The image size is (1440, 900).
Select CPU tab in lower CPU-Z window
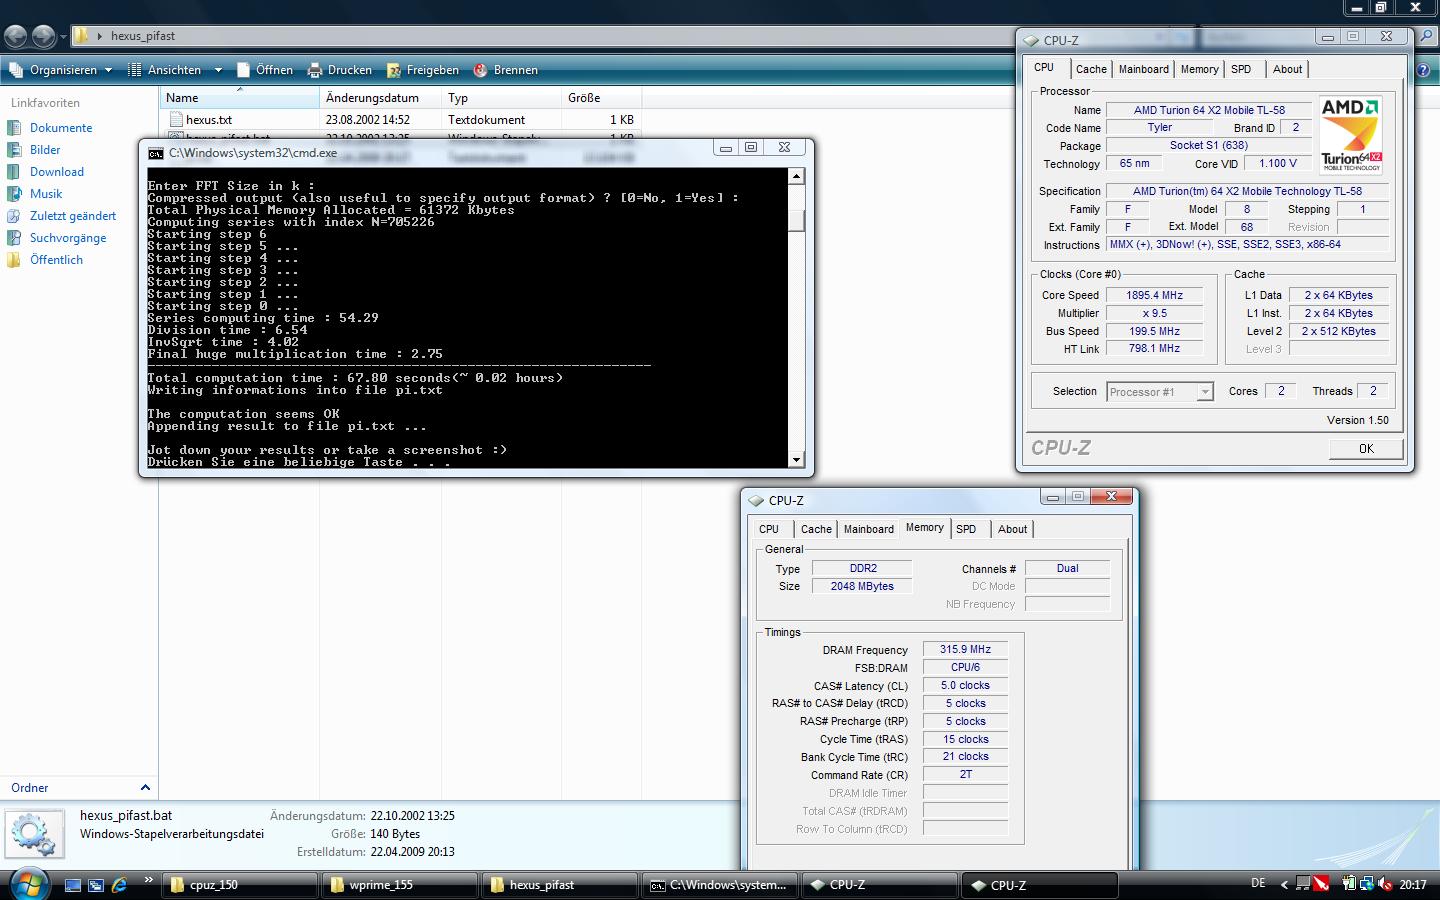coord(768,529)
